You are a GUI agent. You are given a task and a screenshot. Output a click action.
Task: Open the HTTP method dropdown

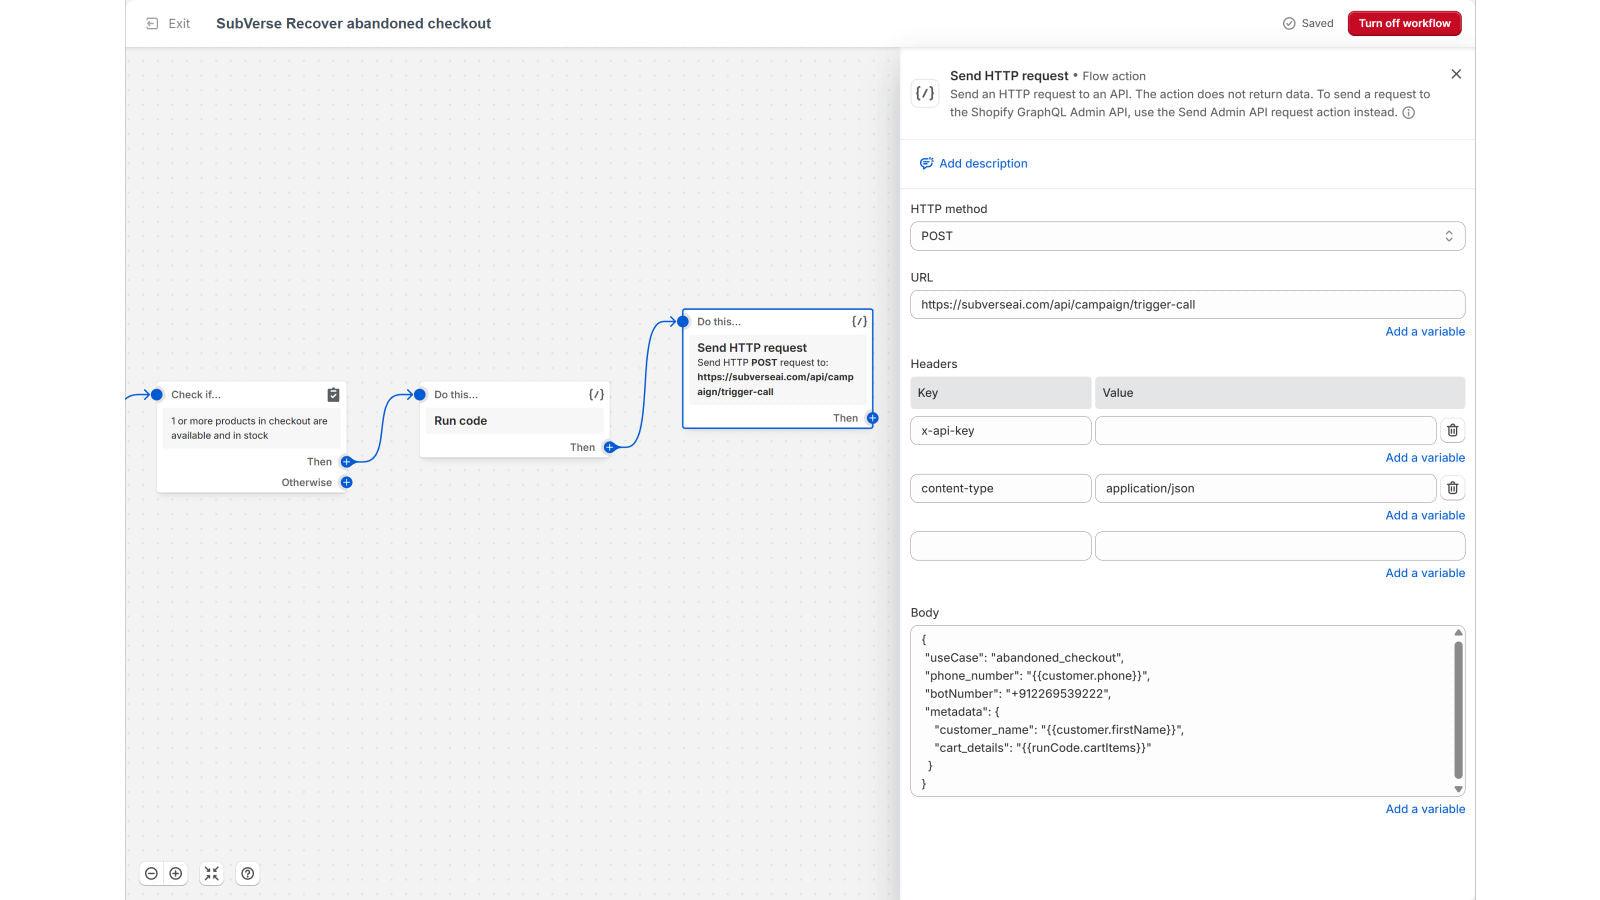(x=1187, y=235)
